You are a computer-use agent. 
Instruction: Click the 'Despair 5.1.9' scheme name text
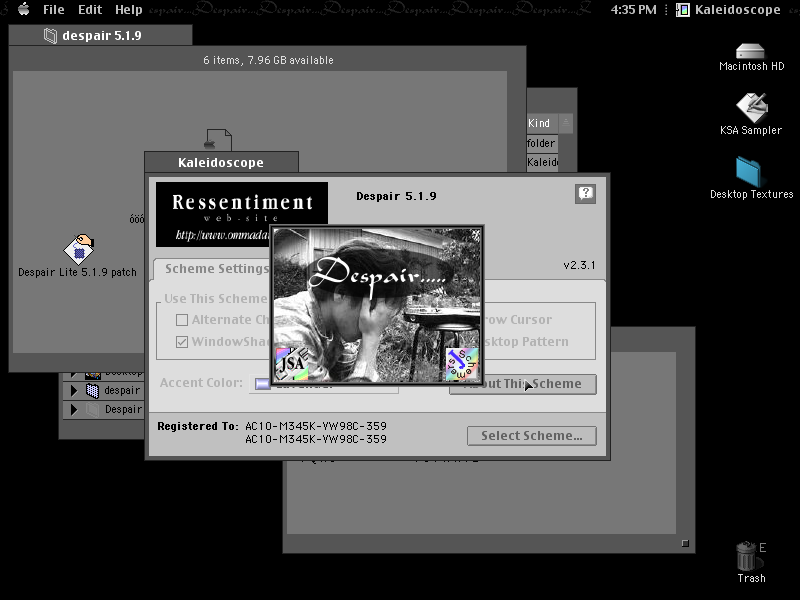[x=396, y=196]
